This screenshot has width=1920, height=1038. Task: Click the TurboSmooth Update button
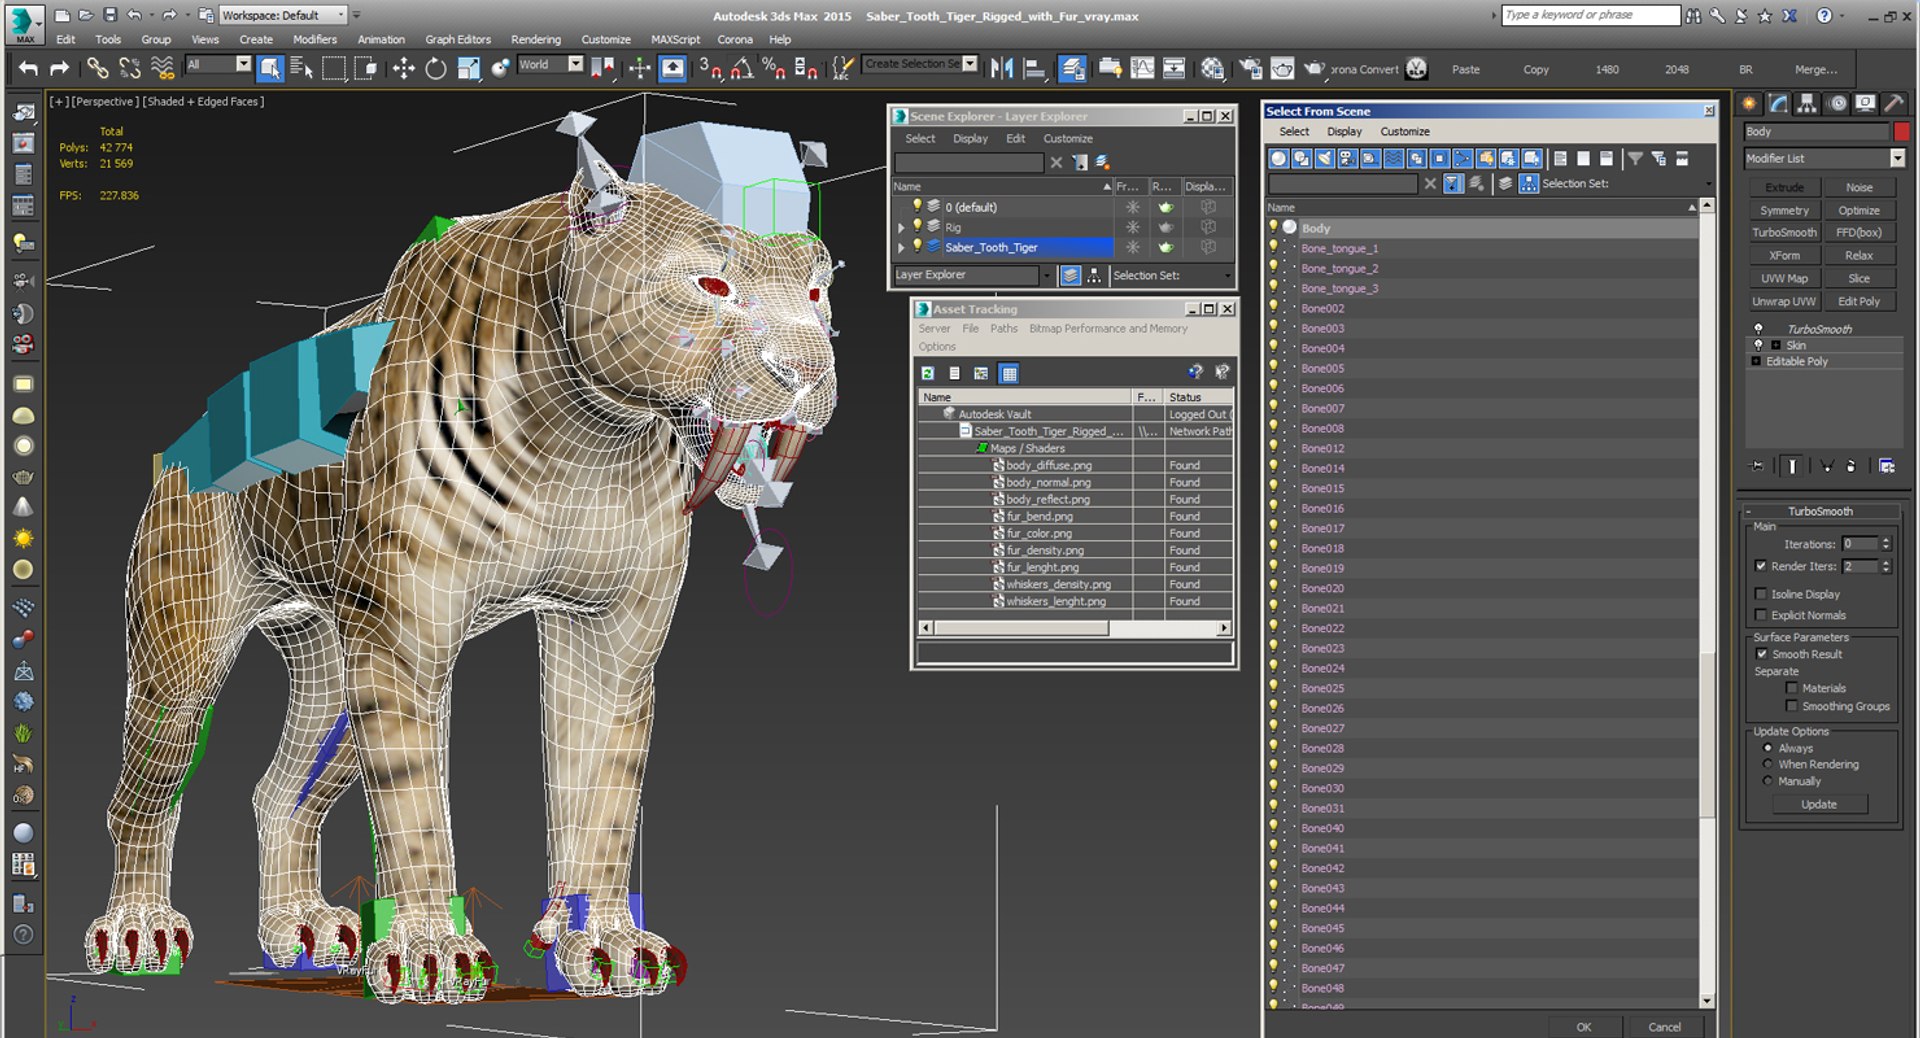(x=1819, y=804)
